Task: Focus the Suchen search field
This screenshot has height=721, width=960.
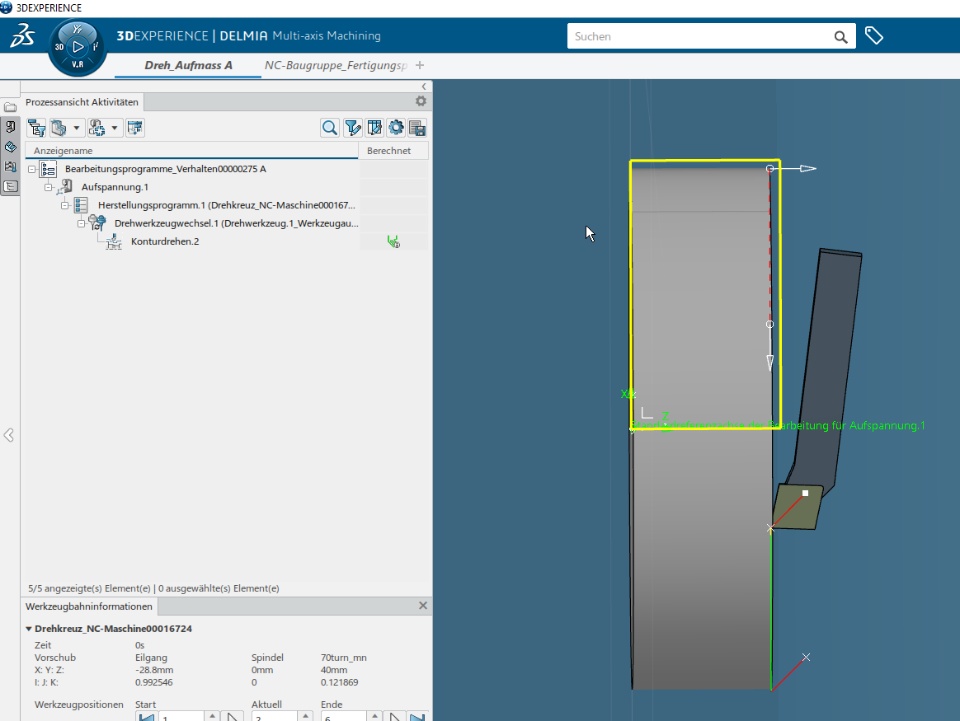Action: 700,37
